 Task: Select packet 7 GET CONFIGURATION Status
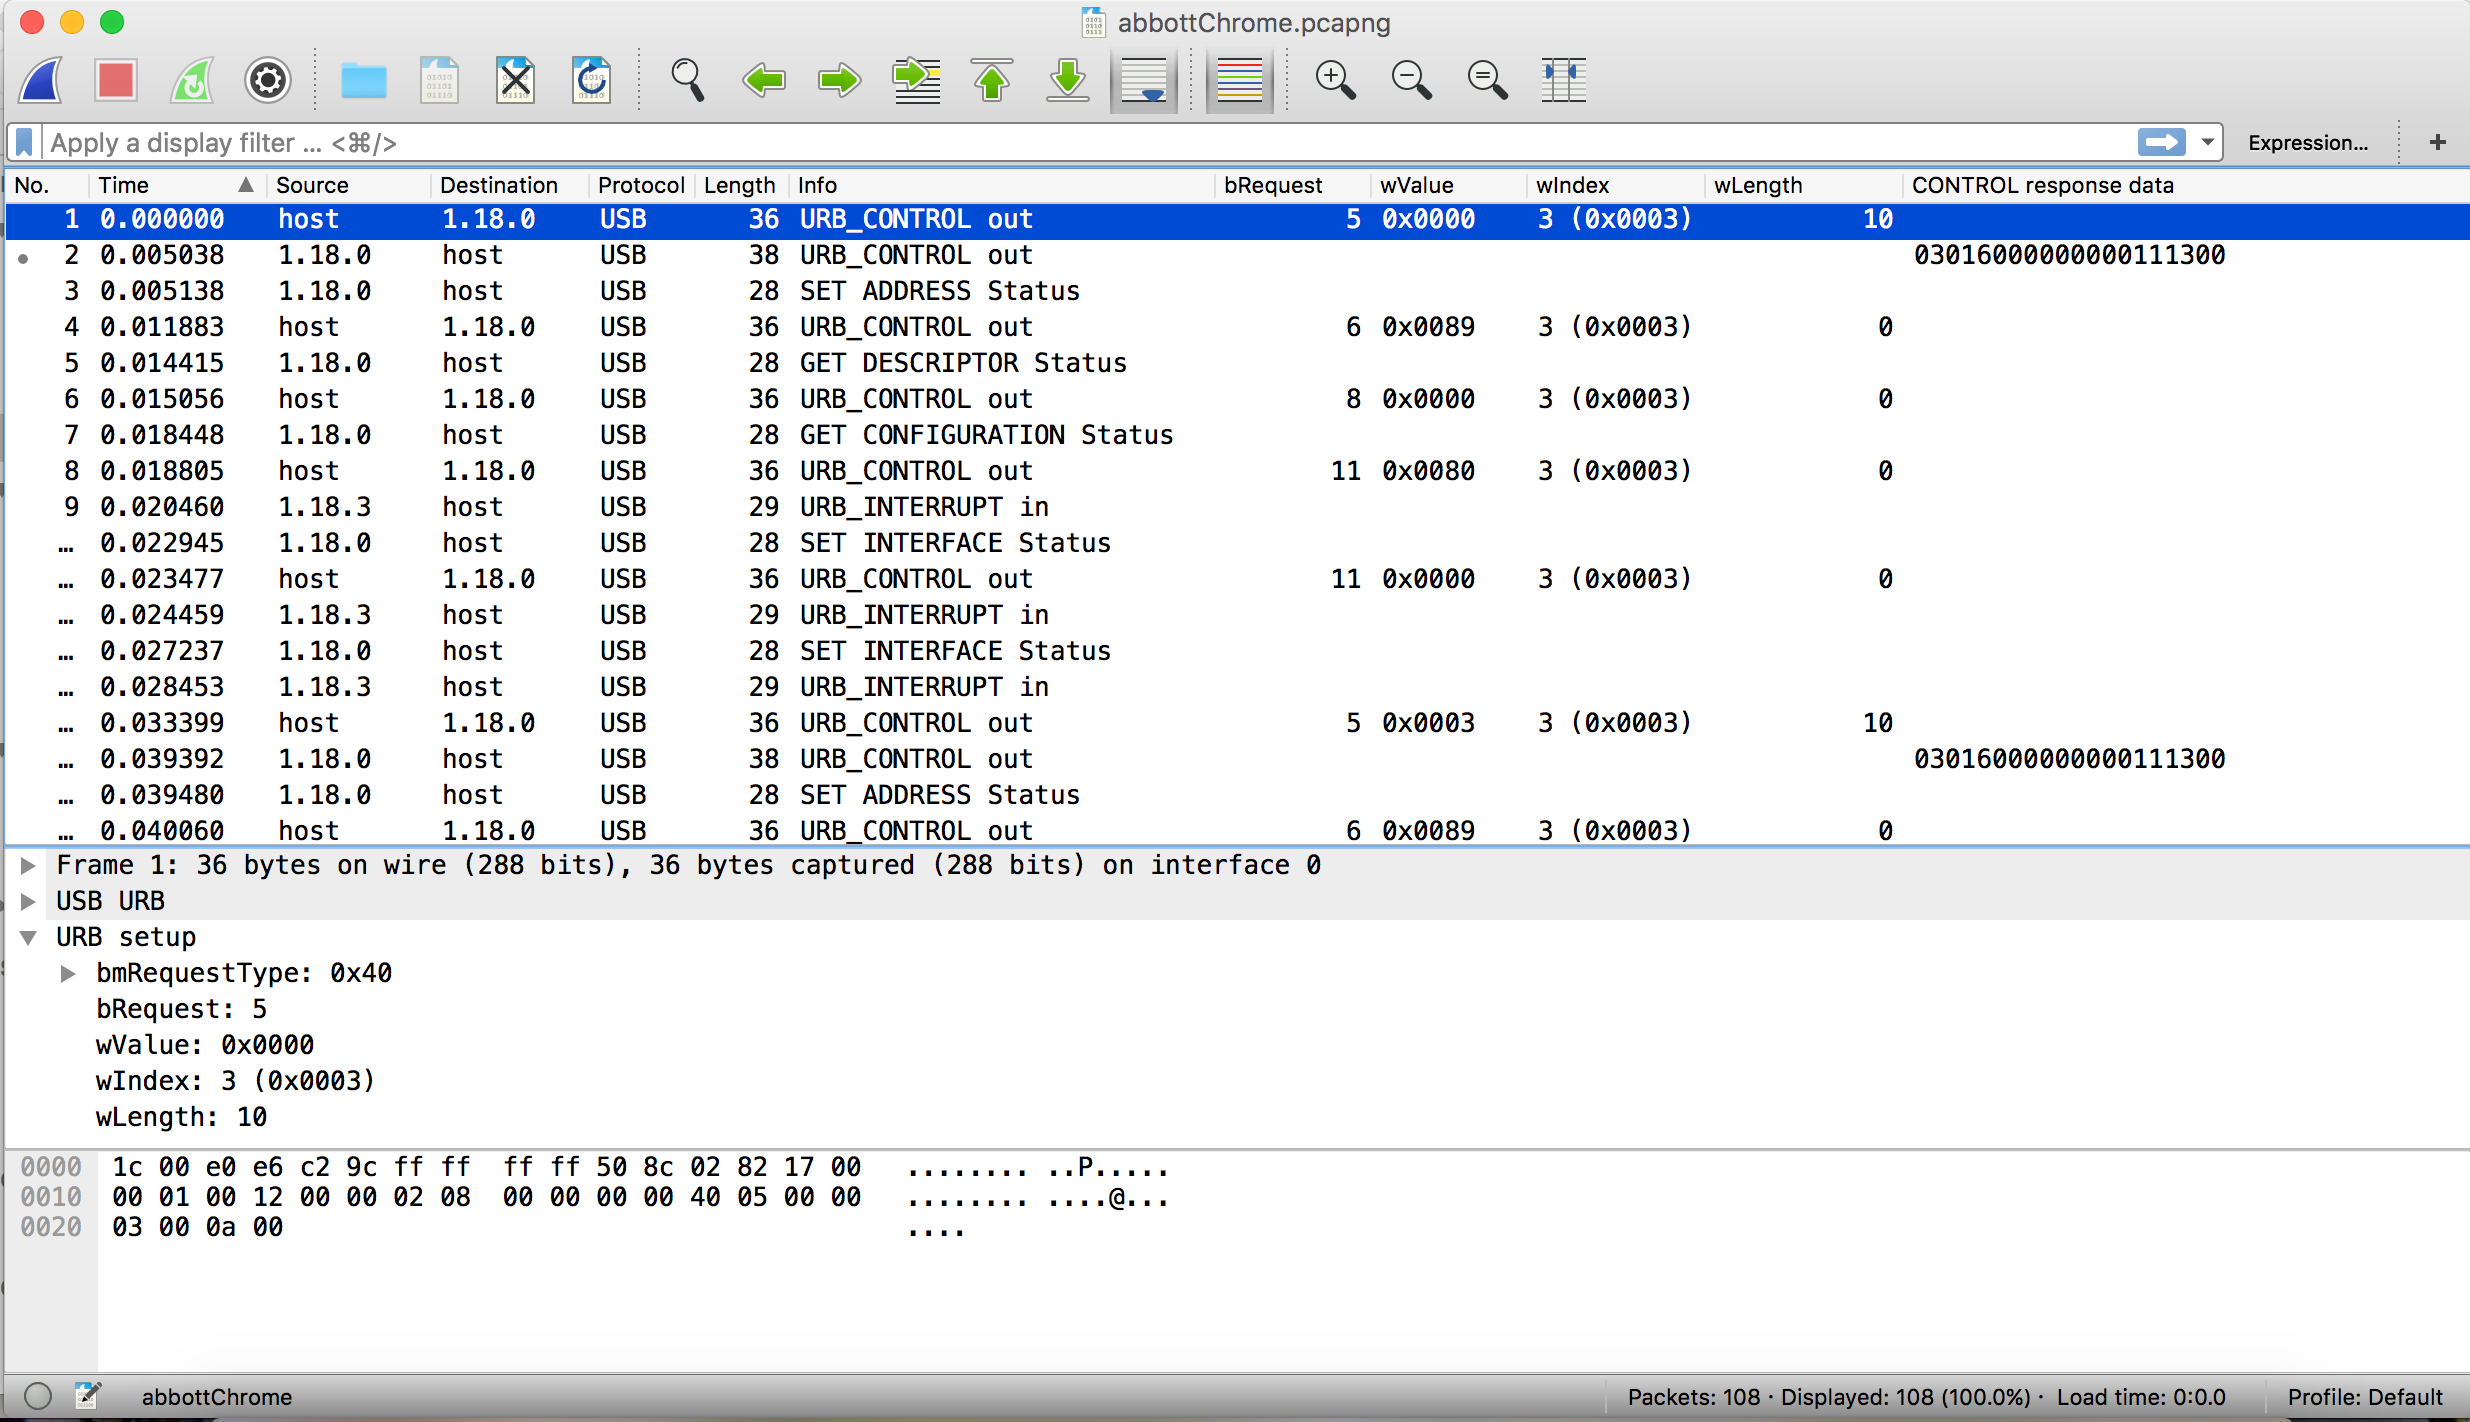click(1237, 435)
